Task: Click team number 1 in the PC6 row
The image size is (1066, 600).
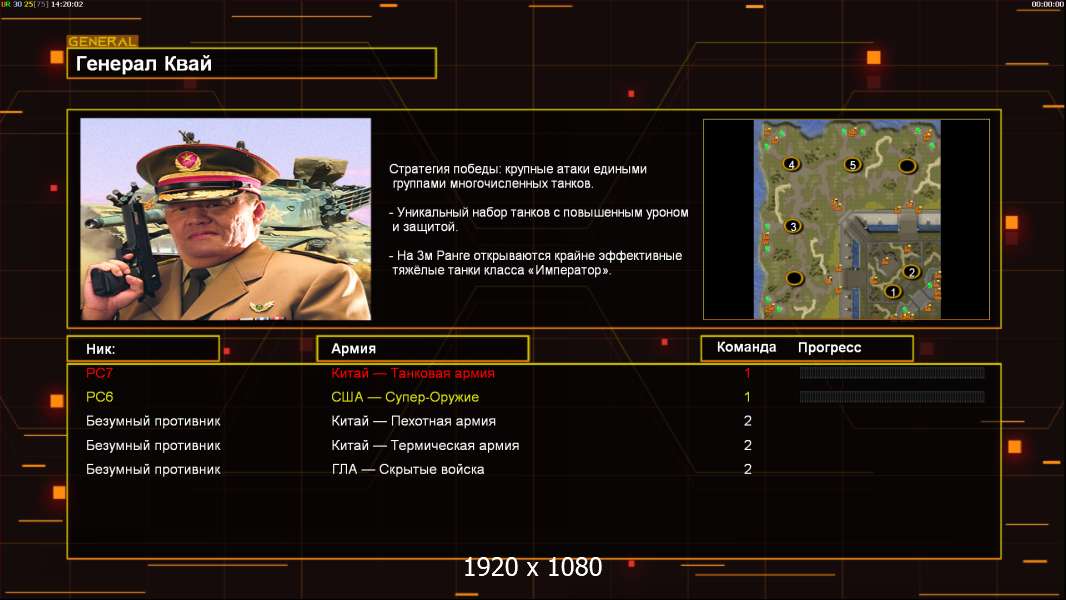Action: pyautogui.click(x=747, y=397)
